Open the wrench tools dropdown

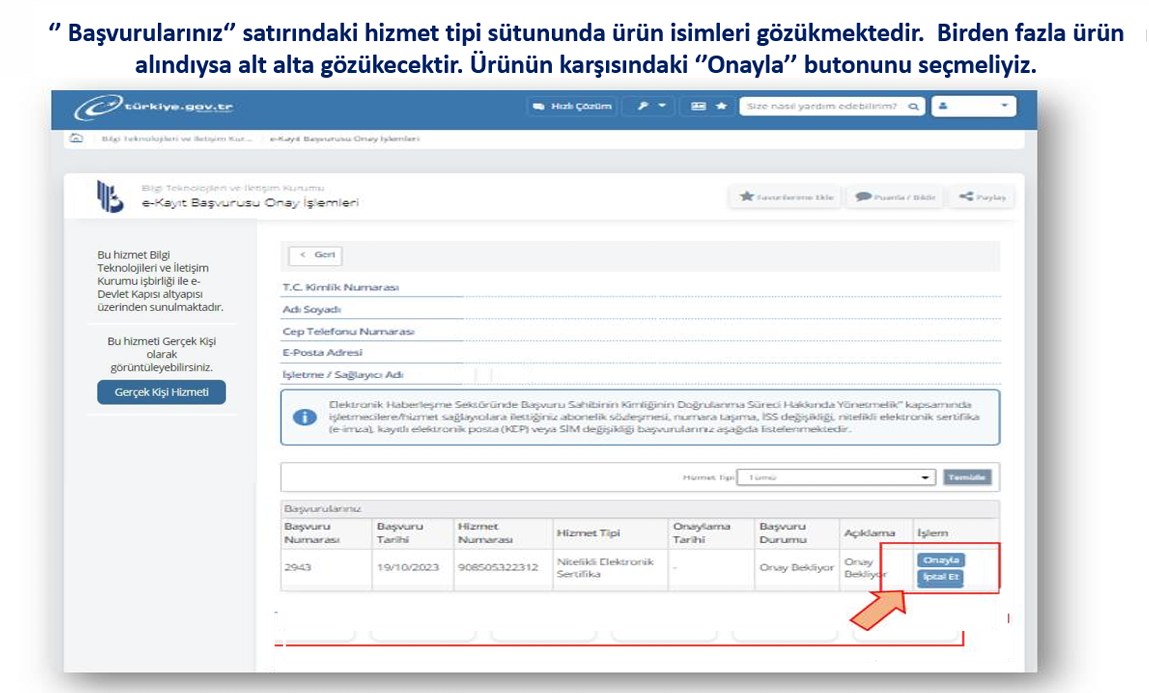point(651,106)
